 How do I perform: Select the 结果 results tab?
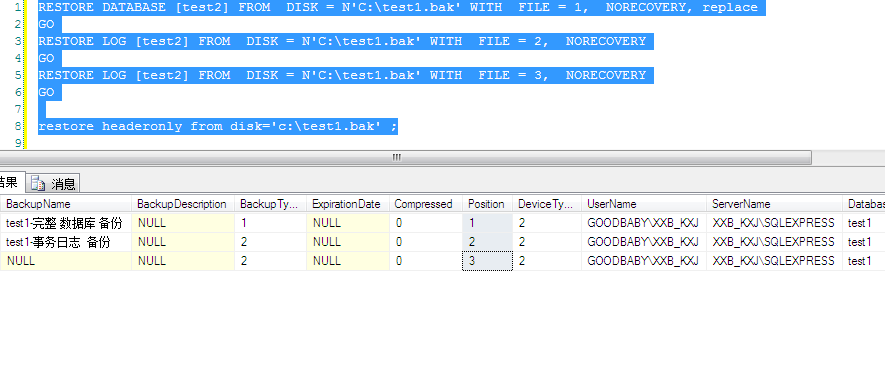pyautogui.click(x=9, y=182)
